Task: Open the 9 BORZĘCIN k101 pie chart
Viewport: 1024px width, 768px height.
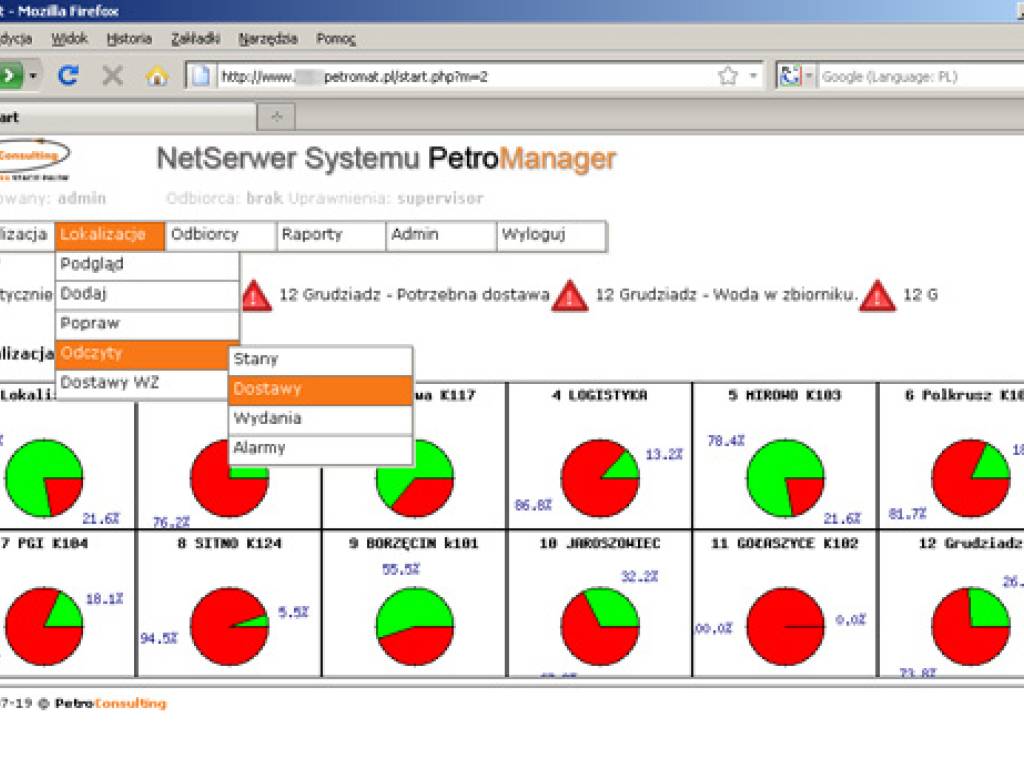Action: coord(415,627)
